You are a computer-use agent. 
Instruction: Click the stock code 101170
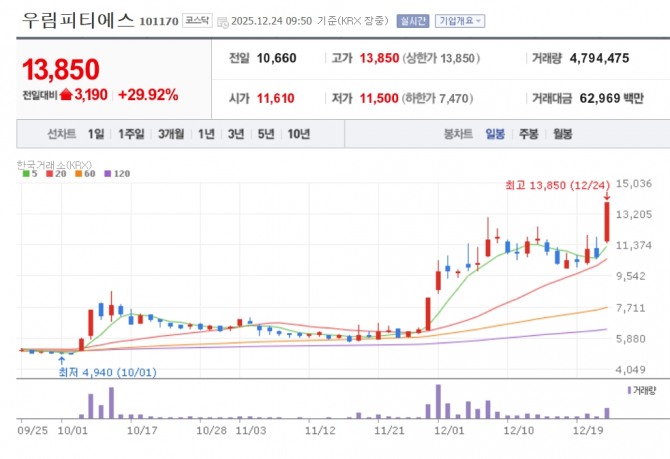[x=159, y=21]
